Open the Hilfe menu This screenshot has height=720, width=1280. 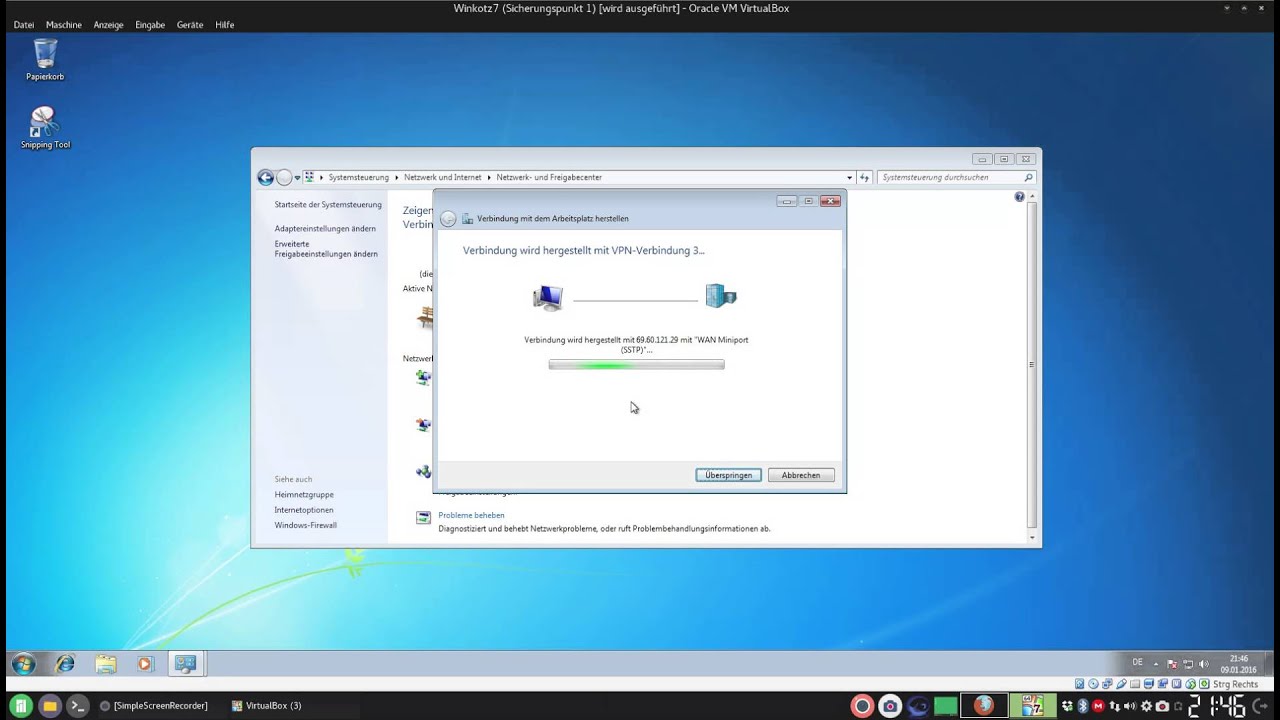224,24
